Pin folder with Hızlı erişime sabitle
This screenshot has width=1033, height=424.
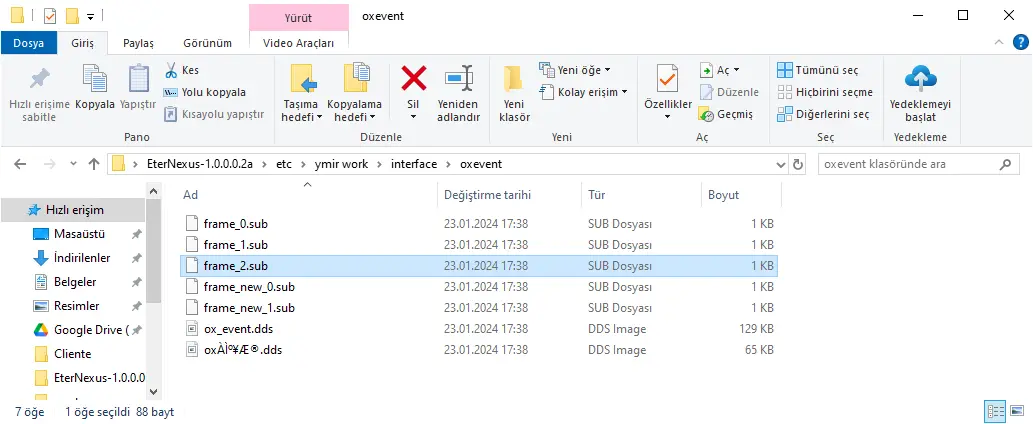click(x=39, y=94)
